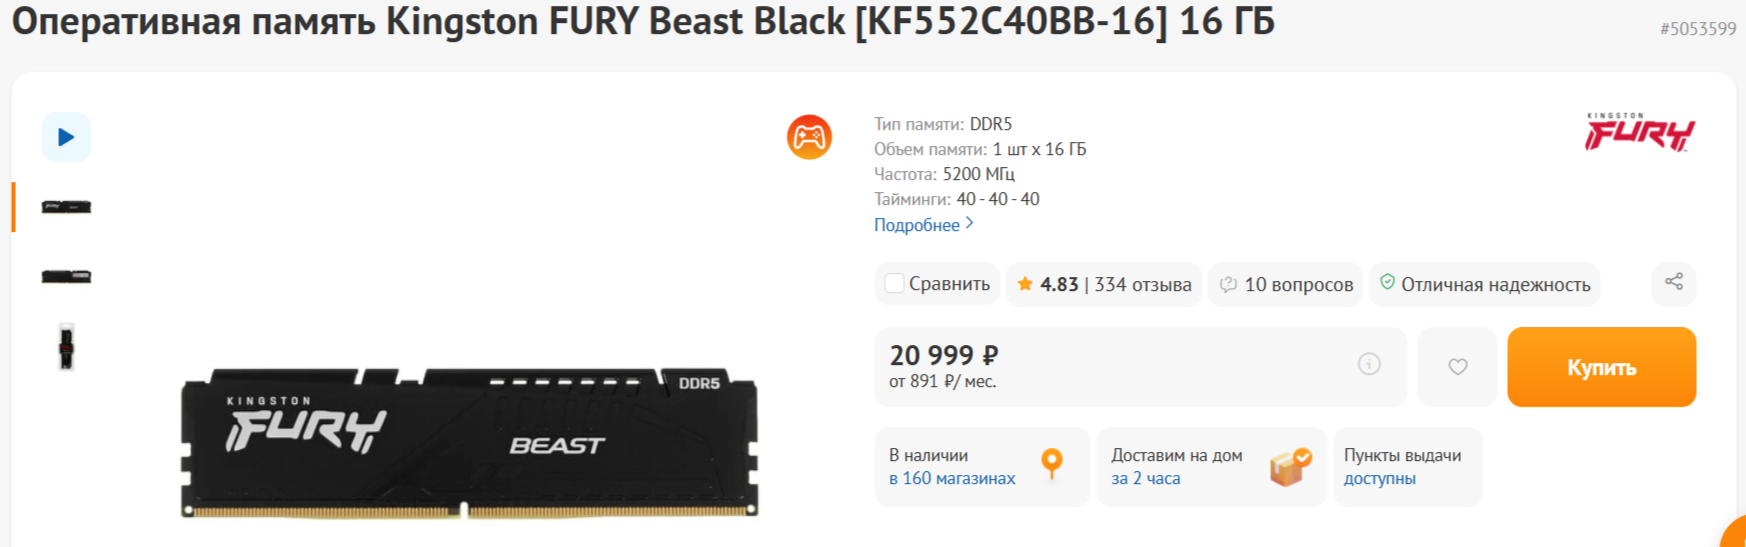Add to favorites with the heart icon

click(1458, 367)
